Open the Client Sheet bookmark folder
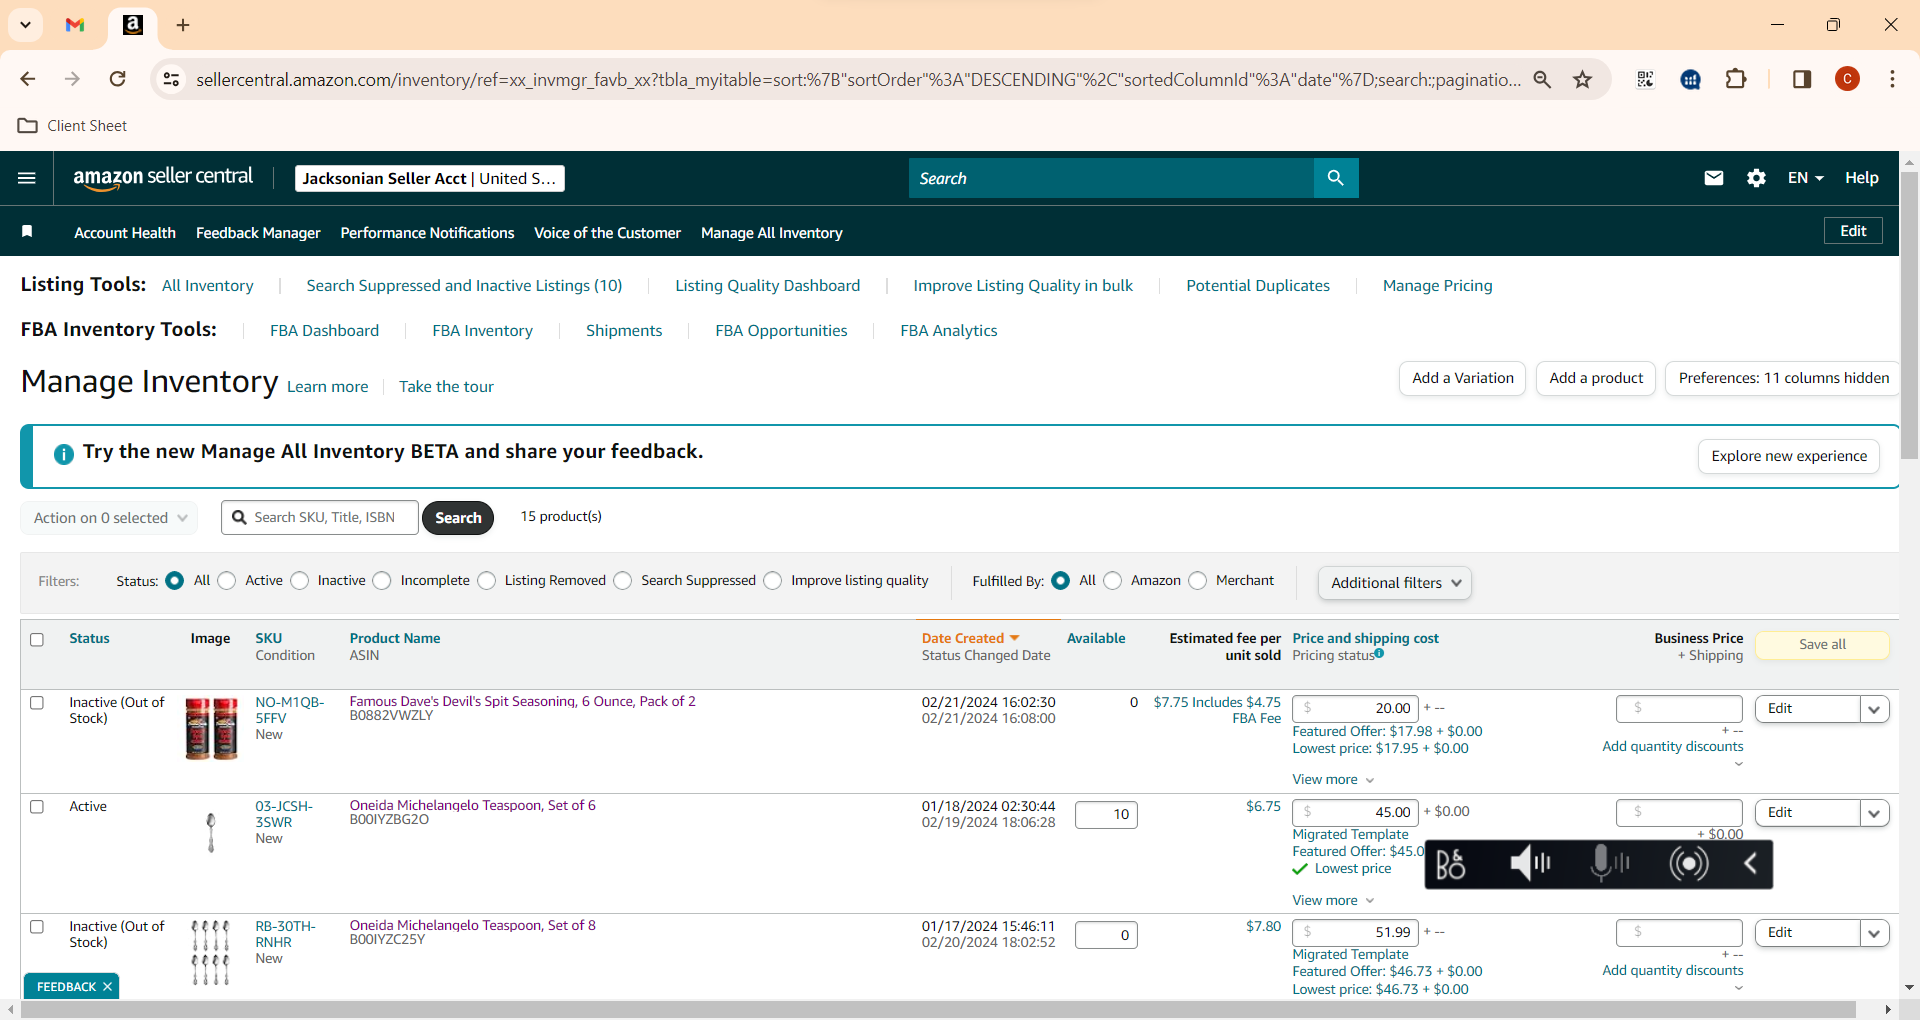 73,126
